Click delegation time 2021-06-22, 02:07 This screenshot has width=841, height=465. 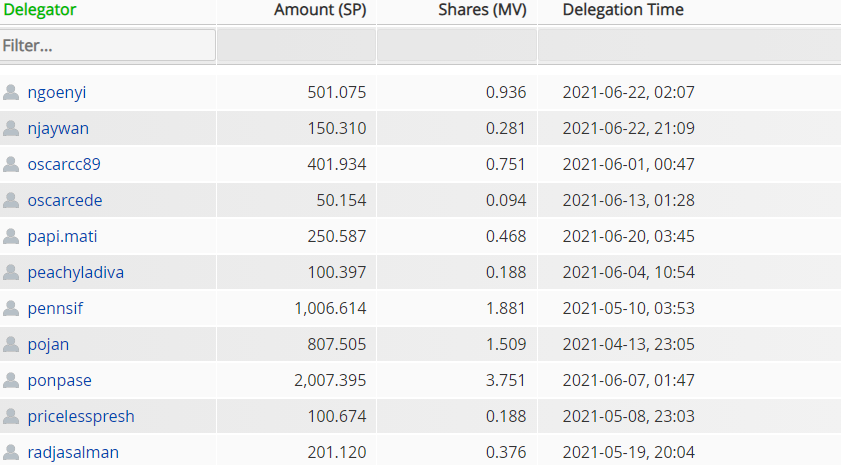(629, 92)
